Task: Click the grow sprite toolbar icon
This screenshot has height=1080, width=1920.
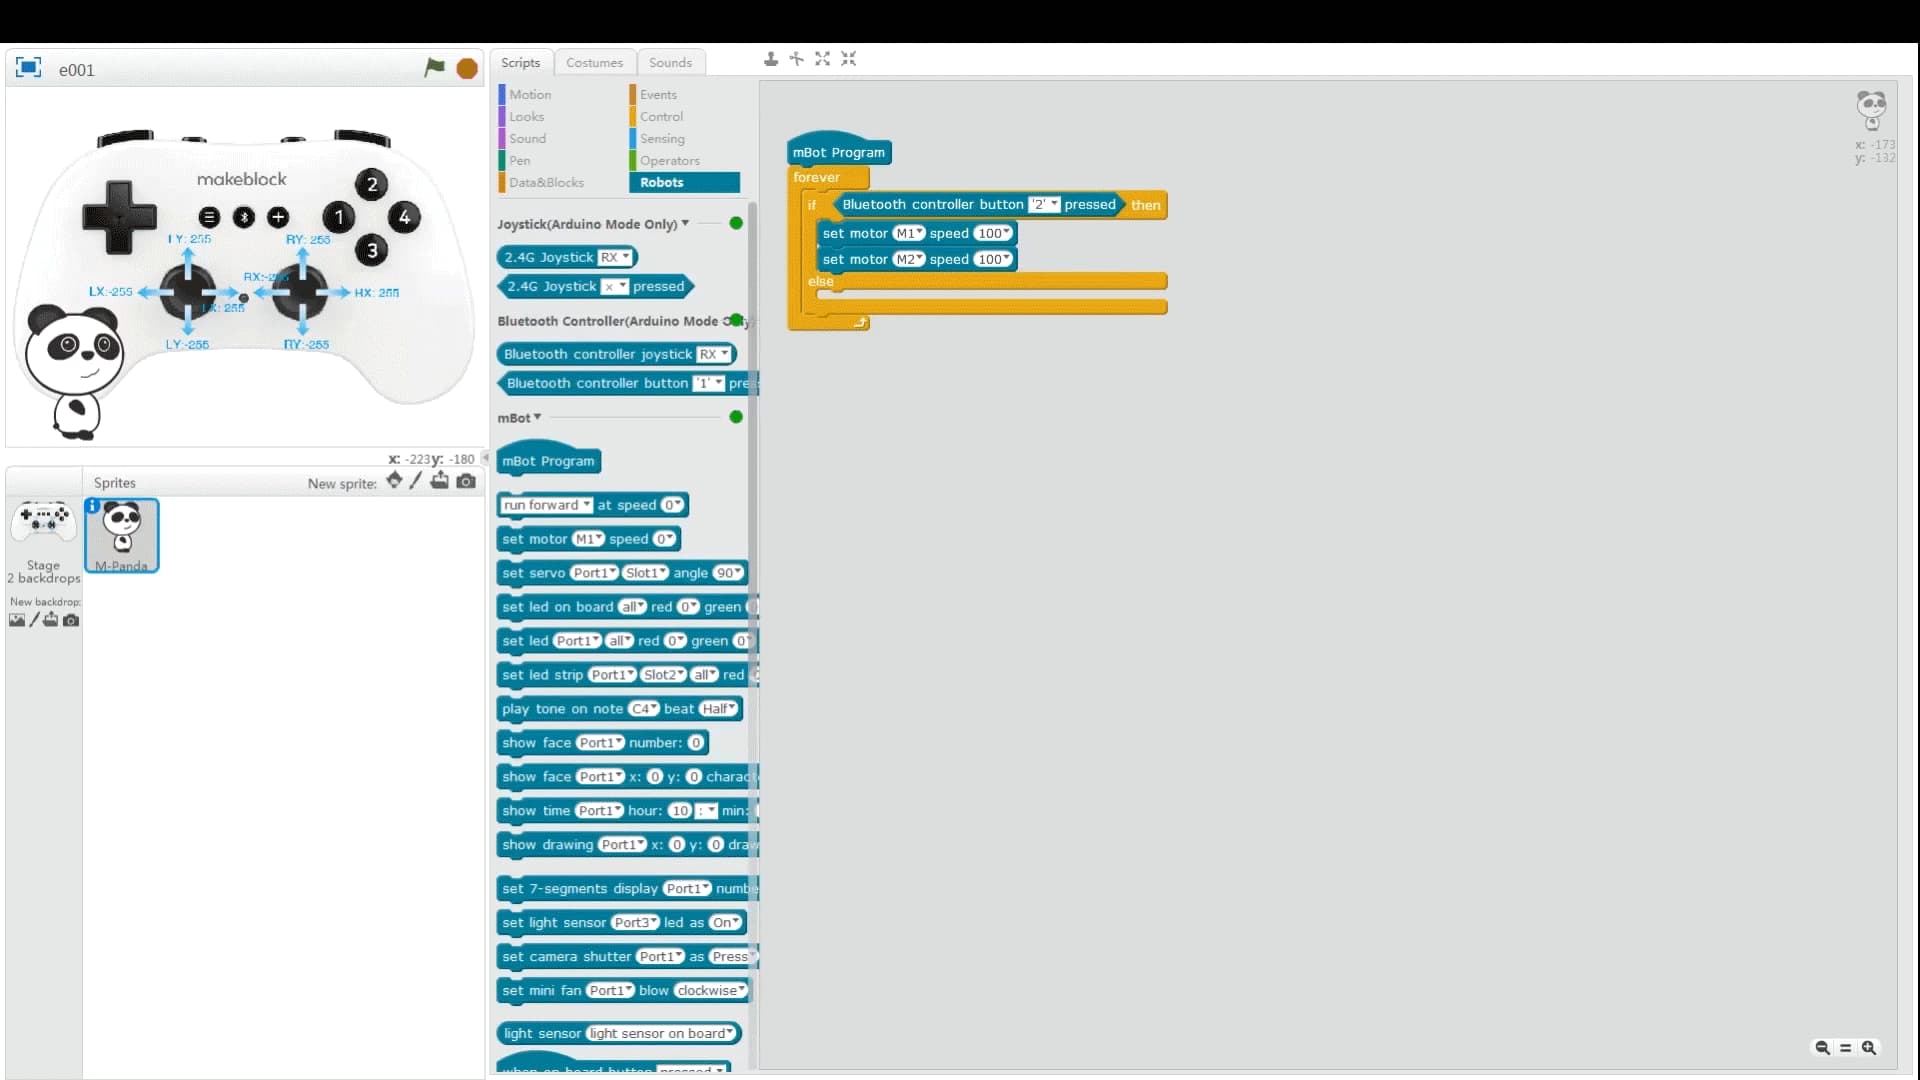Action: click(x=822, y=60)
